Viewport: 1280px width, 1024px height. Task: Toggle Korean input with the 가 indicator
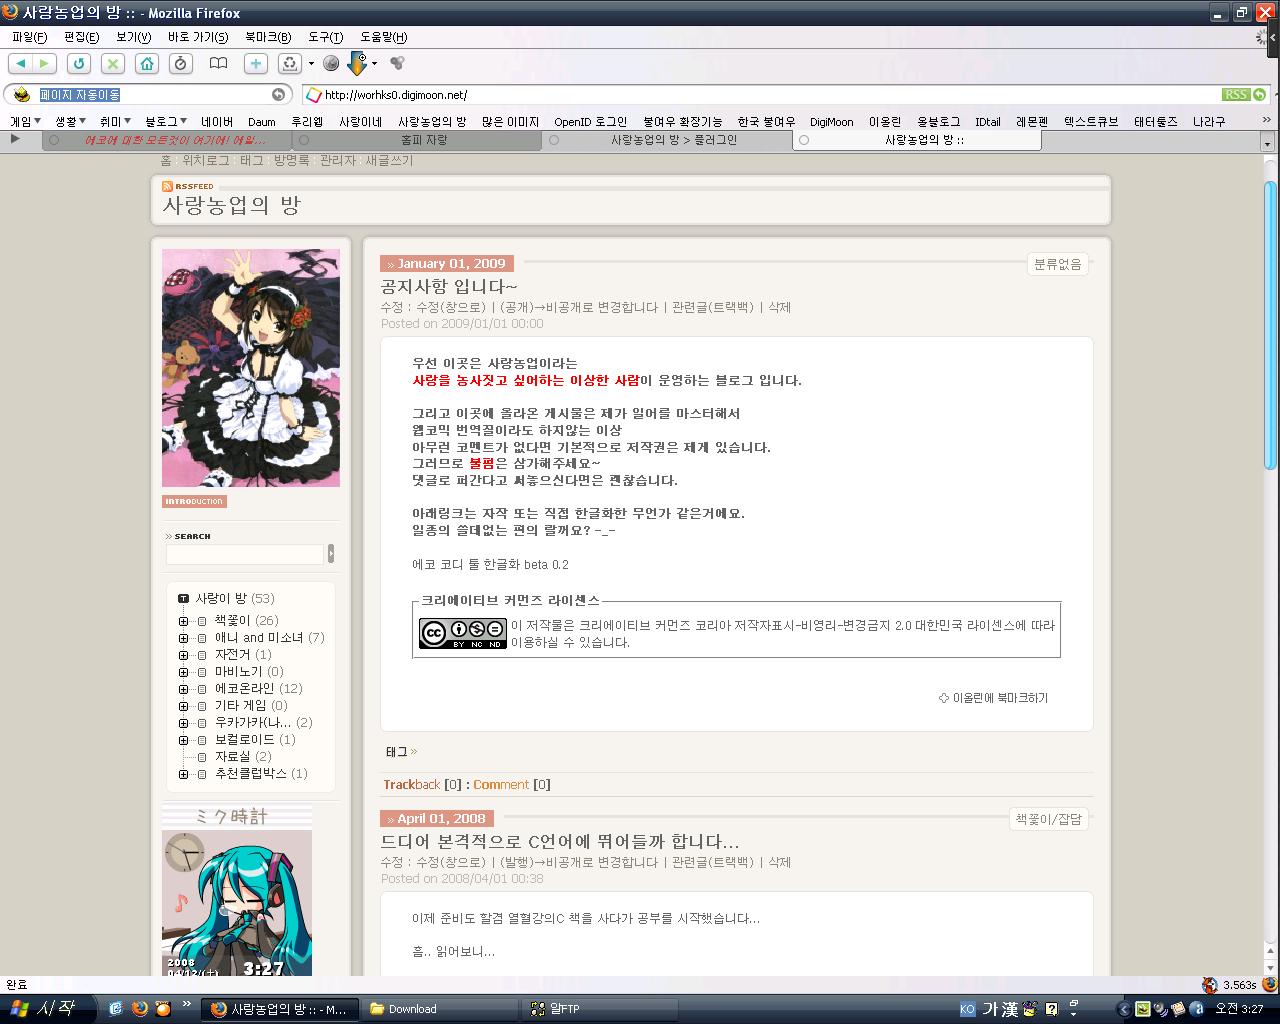[x=991, y=1009]
